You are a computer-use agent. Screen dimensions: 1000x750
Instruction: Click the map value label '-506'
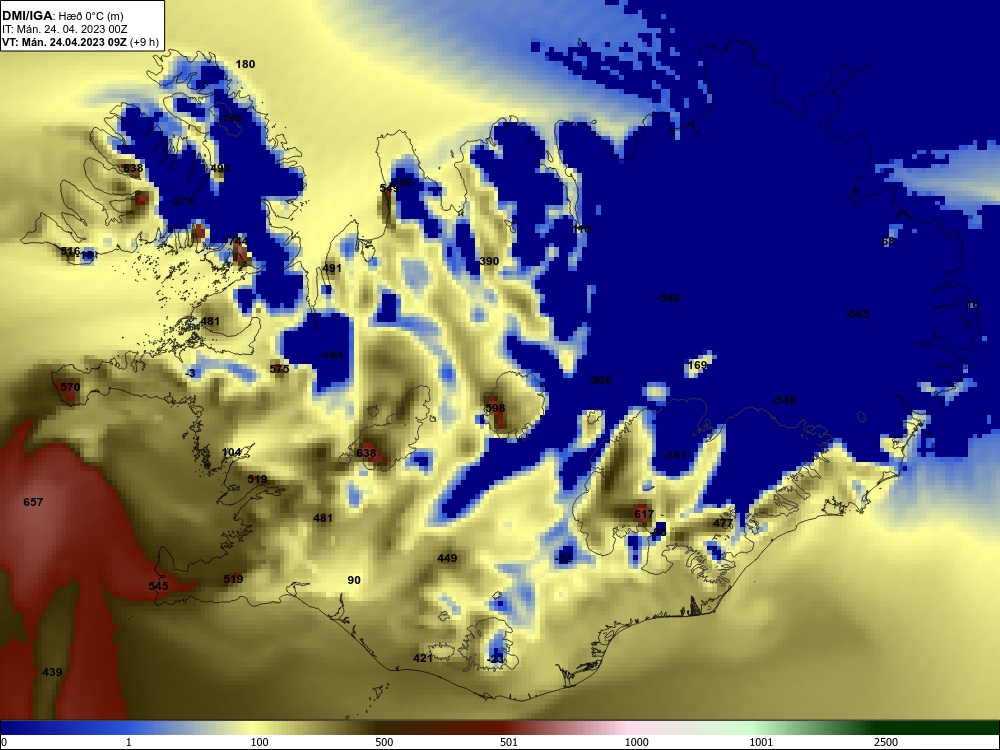[599, 380]
